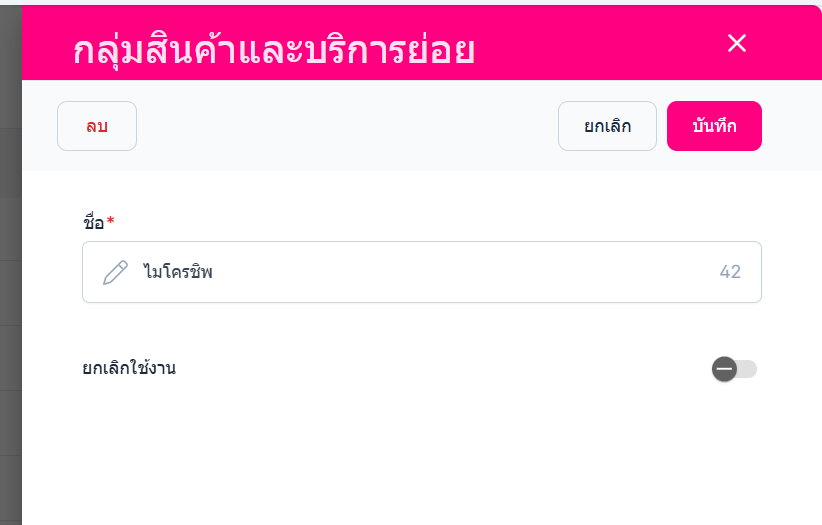Viewport: 822px width, 525px height.
Task: Click the ไมโครชิพ text in the field
Action: point(178,272)
